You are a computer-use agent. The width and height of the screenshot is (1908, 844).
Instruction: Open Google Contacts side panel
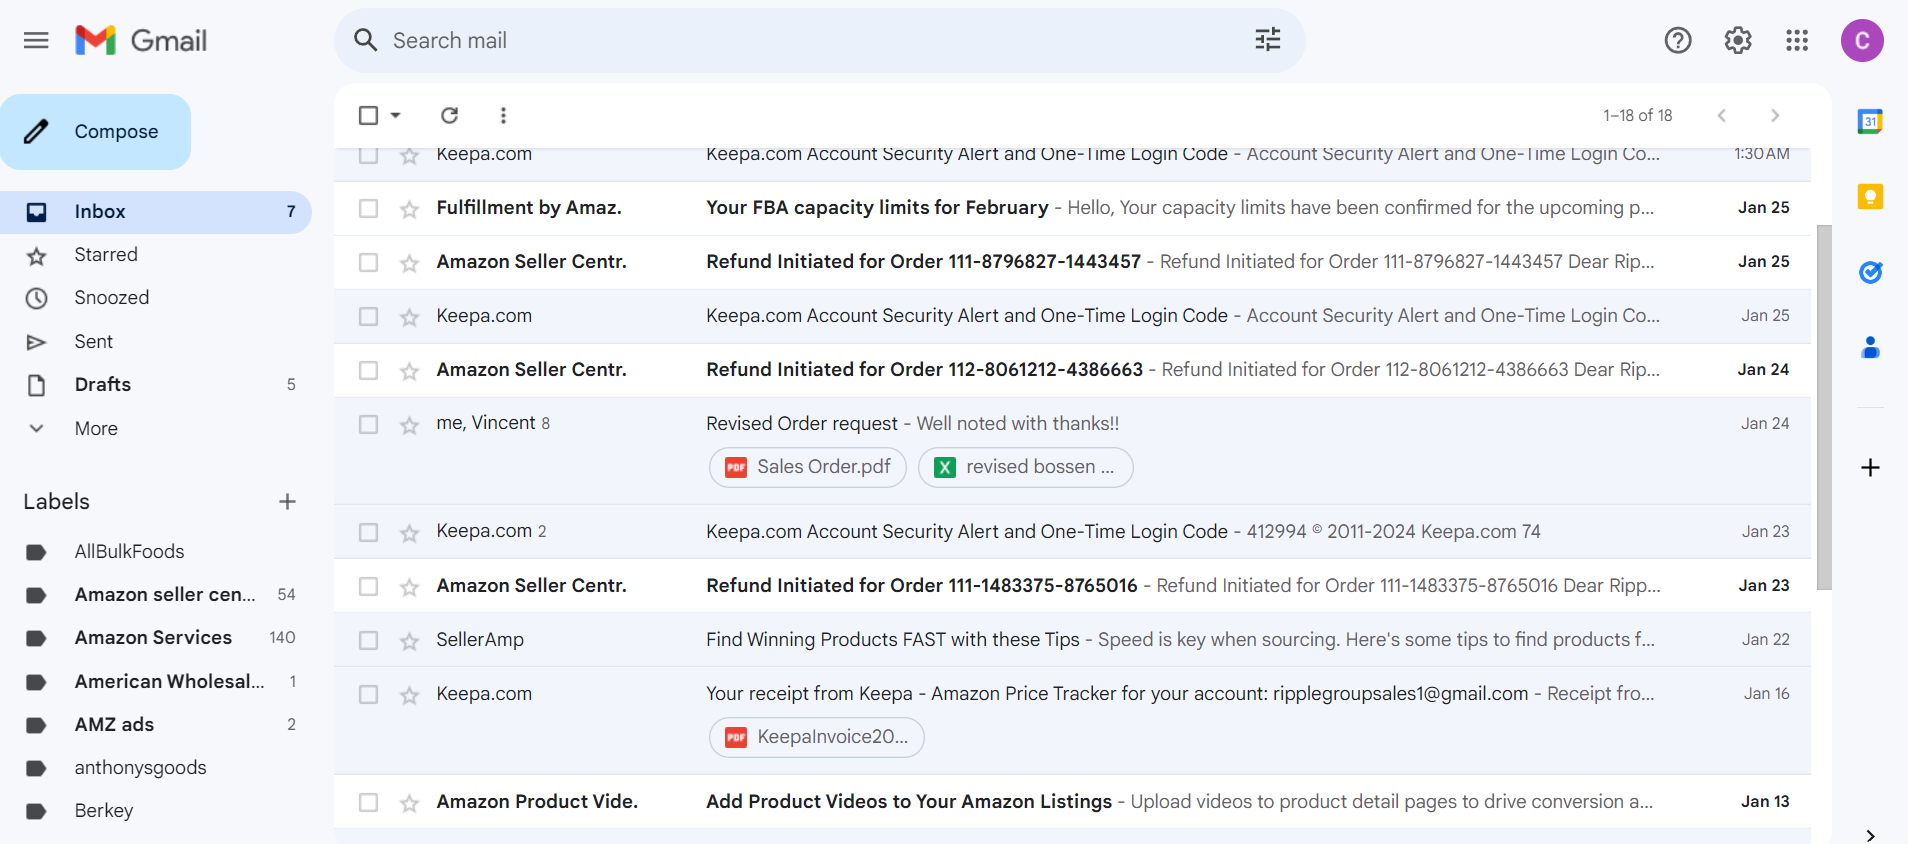[1870, 348]
